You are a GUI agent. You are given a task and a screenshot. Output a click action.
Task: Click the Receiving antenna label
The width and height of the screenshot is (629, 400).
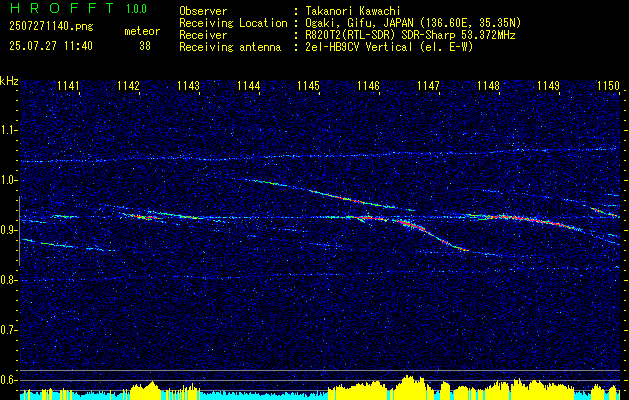[x=230, y=47]
